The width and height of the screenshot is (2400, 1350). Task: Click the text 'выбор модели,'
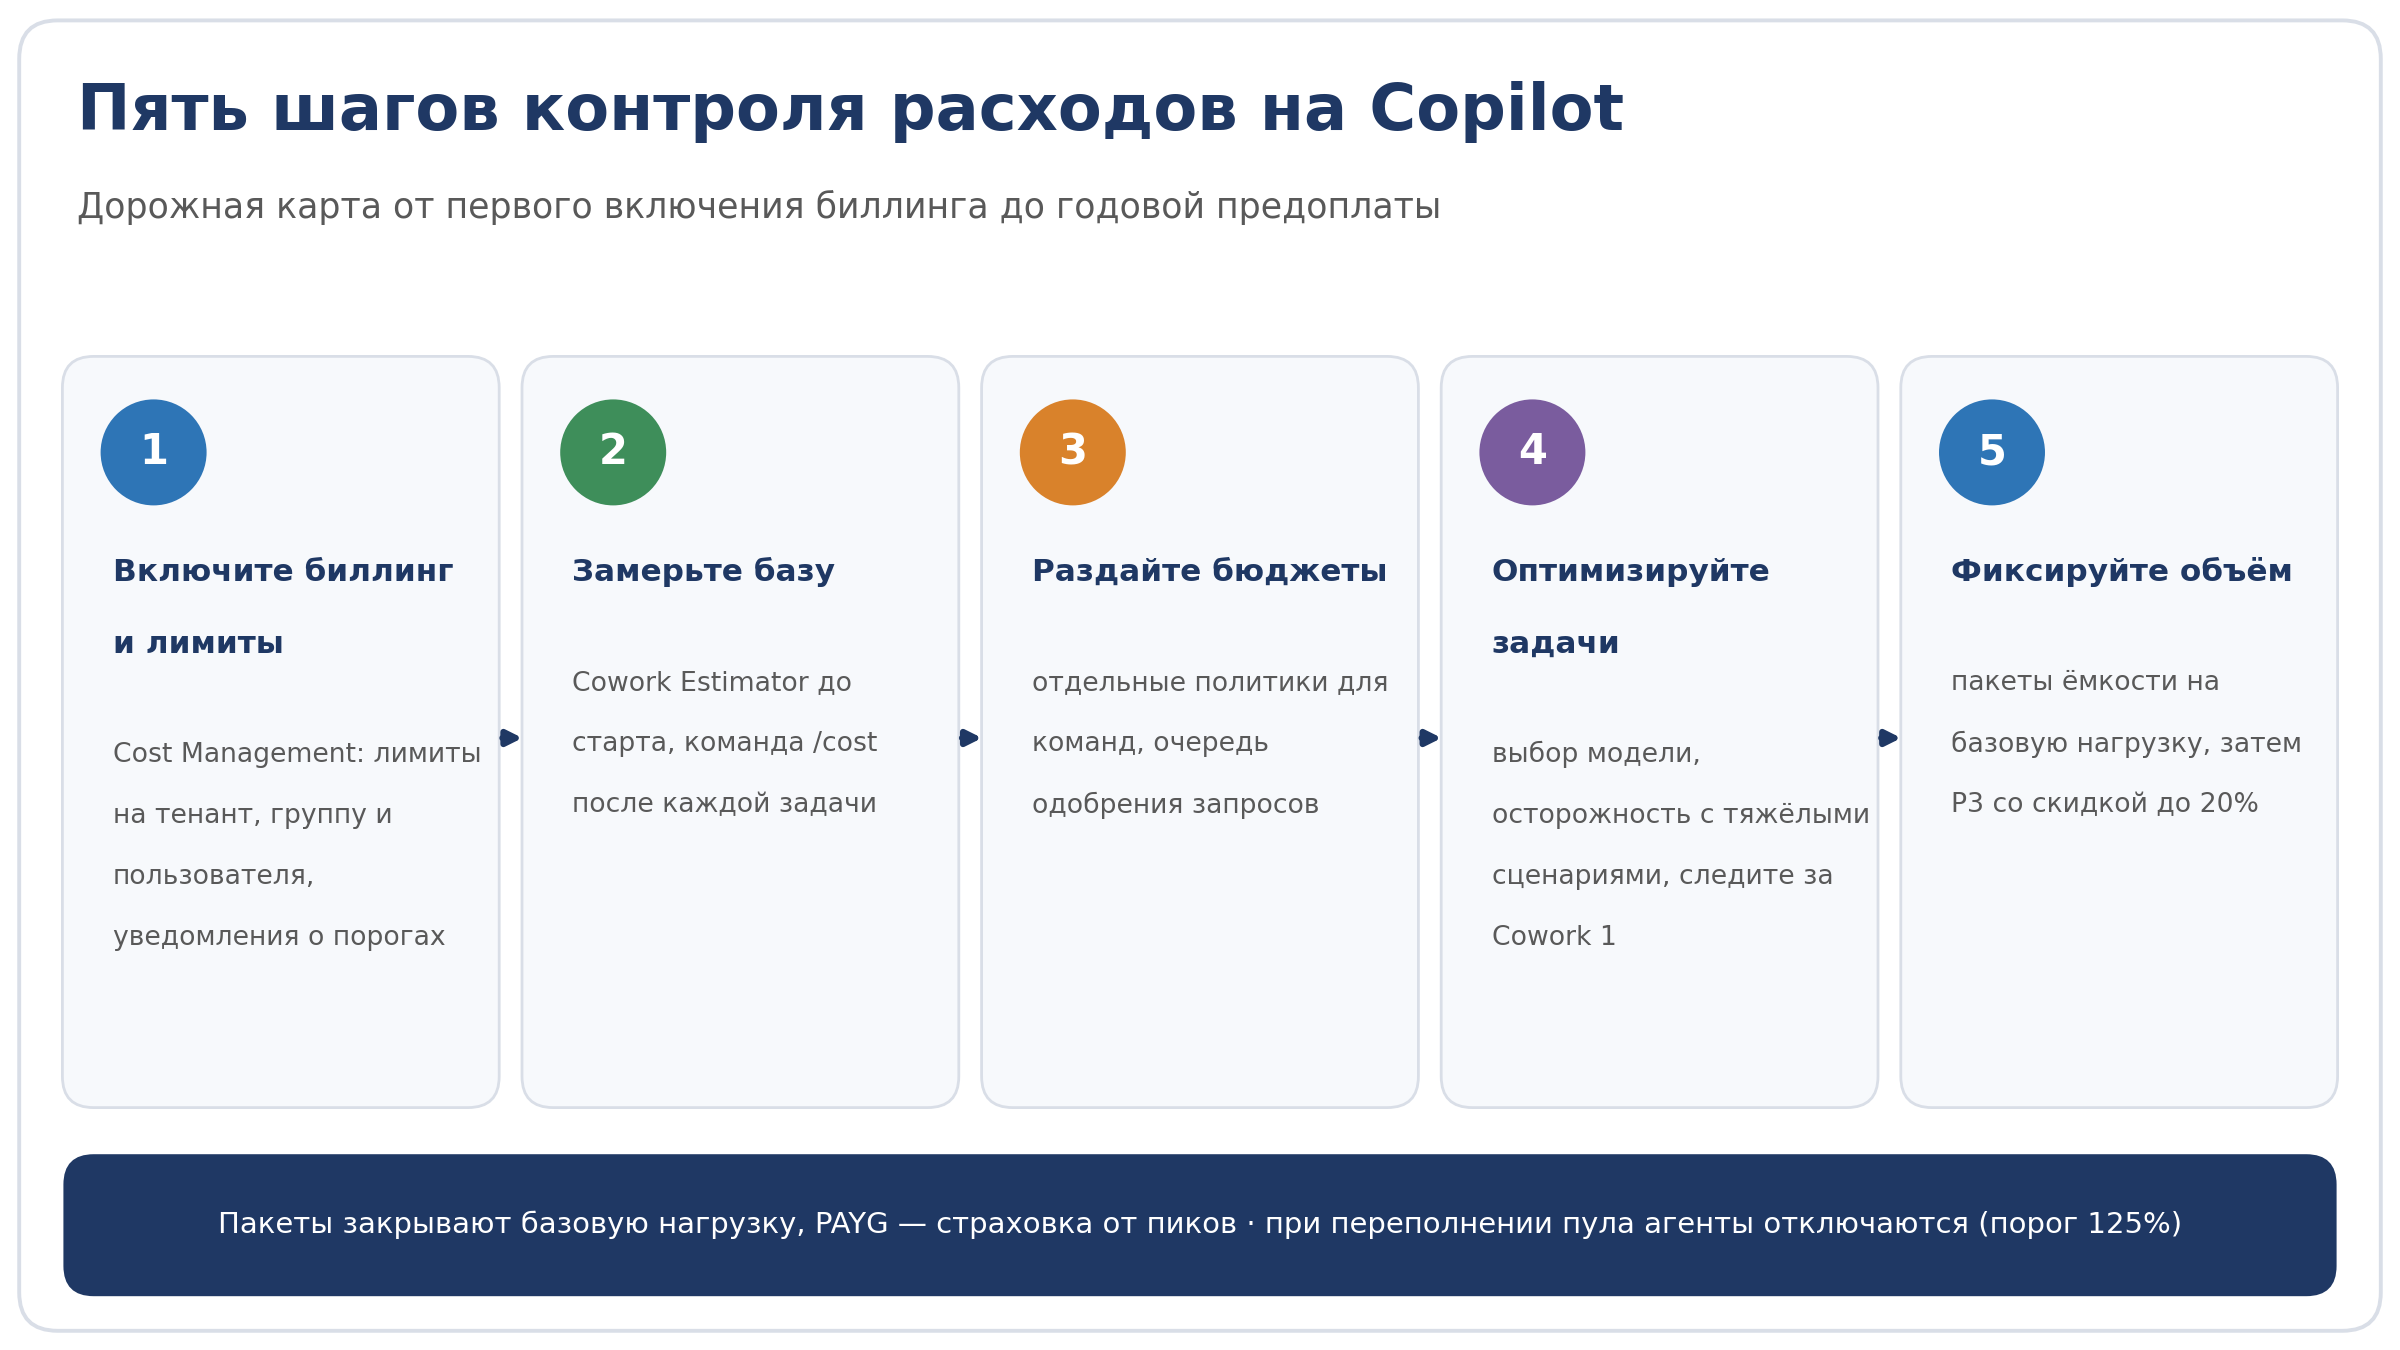coord(1596,754)
